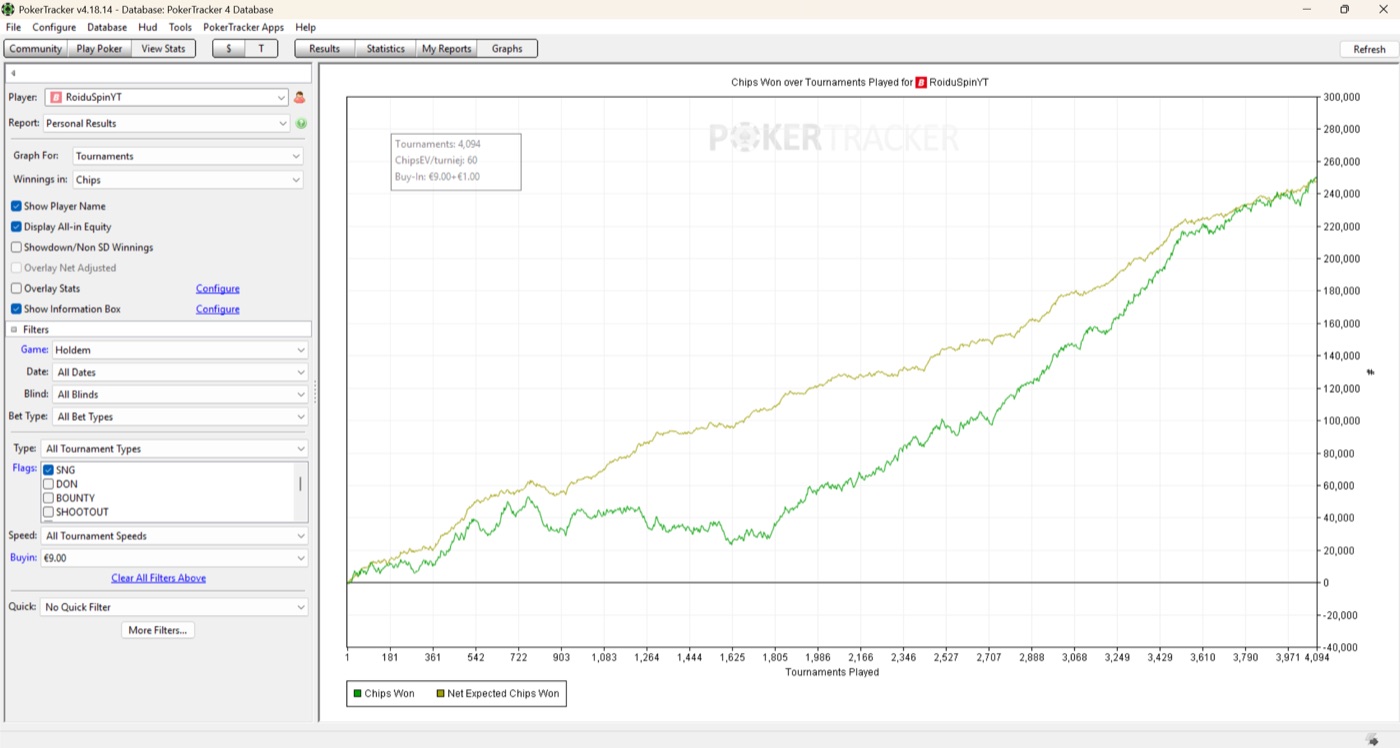Image resolution: width=1400 pixels, height=748 pixels.
Task: Switch to the Play Poker view
Action: pyautogui.click(x=100, y=48)
